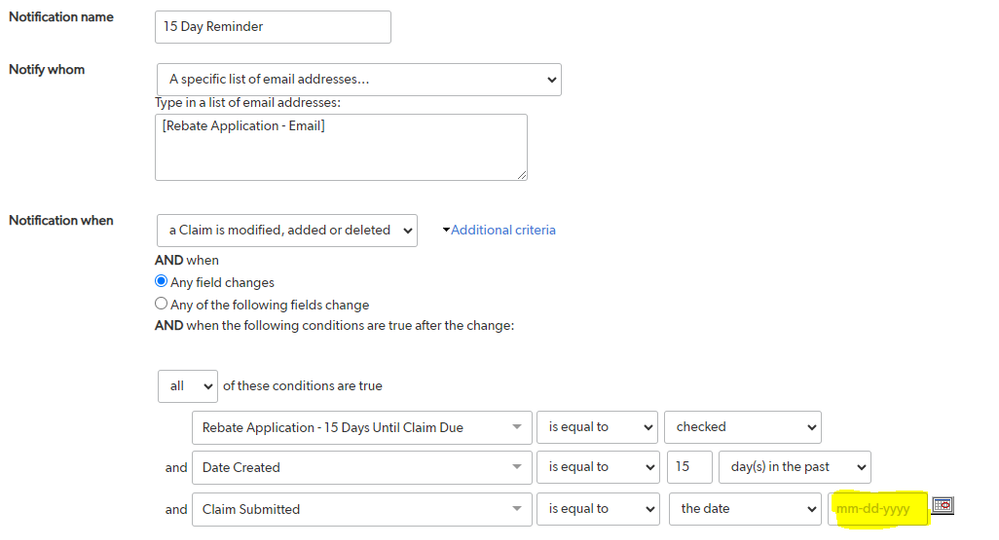The height and width of the screenshot is (540, 999).
Task: Open the Notify whom dropdown
Action: pos(359,80)
